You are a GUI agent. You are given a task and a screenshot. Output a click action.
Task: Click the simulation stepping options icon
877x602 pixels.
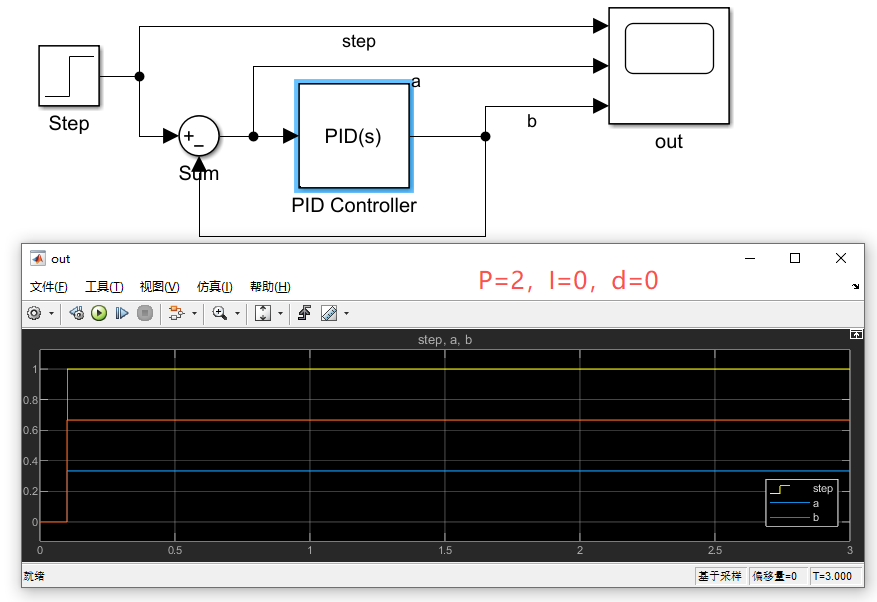(77, 313)
